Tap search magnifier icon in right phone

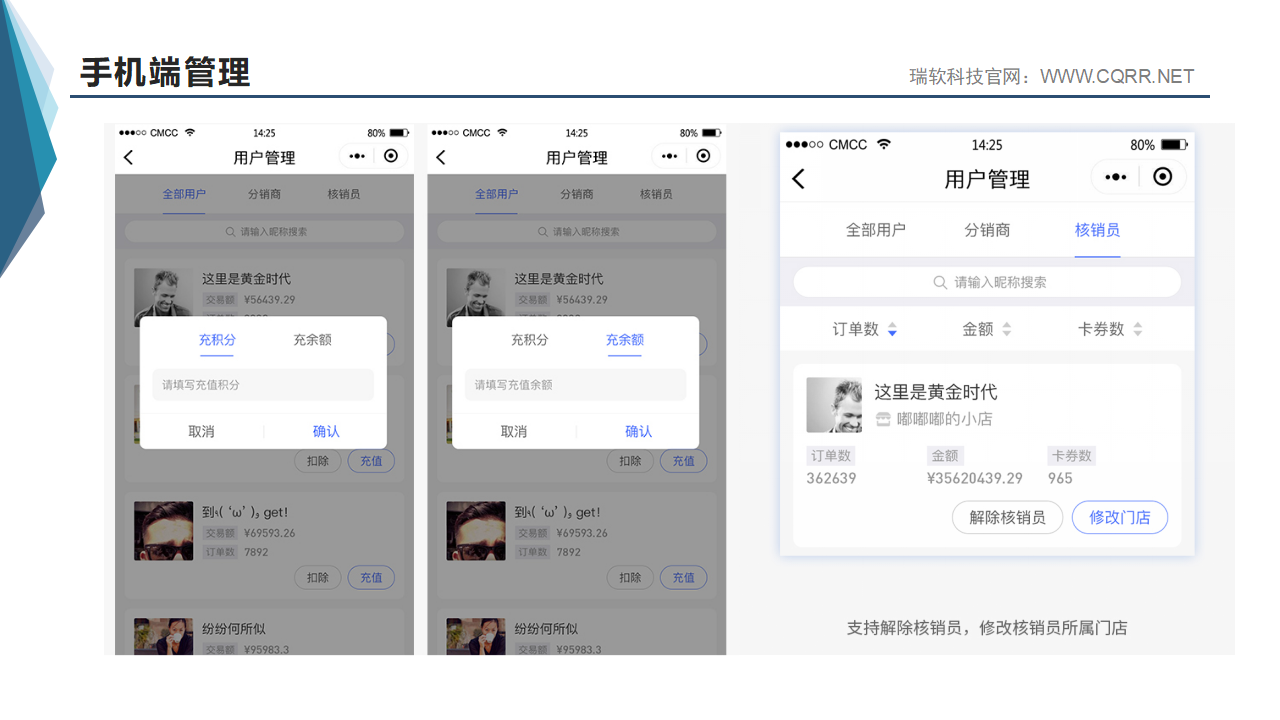940,282
